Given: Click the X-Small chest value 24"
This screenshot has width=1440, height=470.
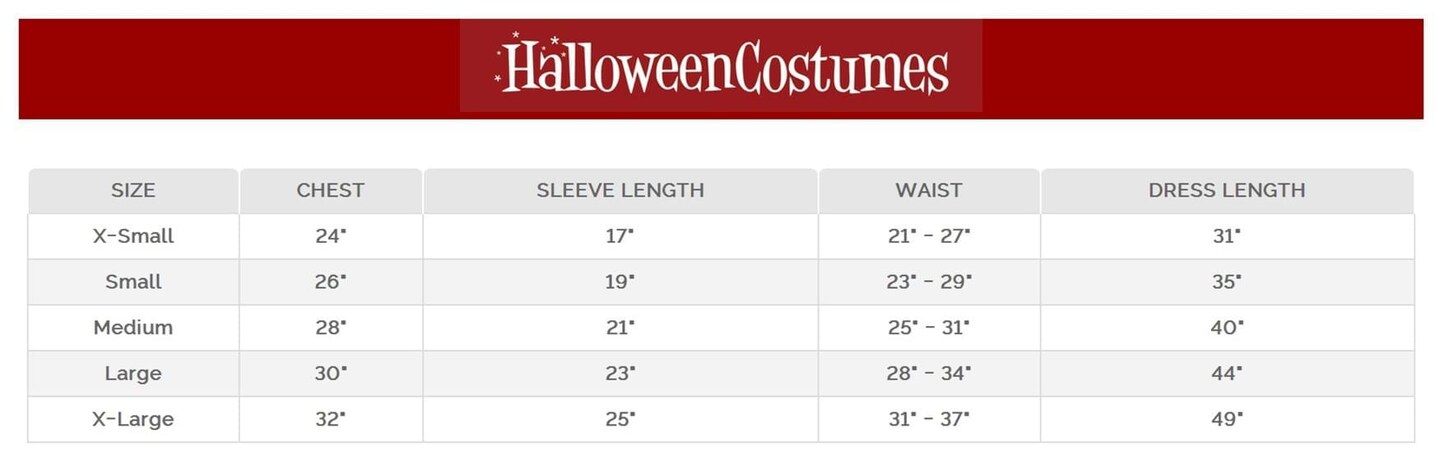Looking at the screenshot, I should (x=330, y=236).
